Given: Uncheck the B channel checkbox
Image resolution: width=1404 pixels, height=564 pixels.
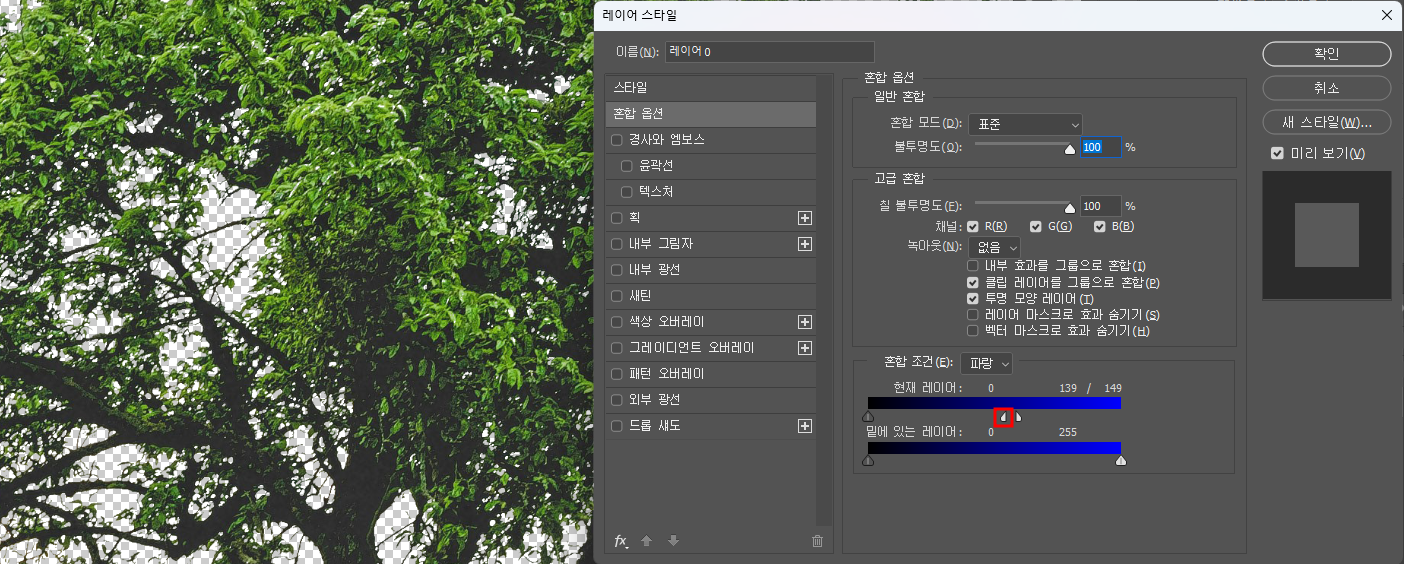Looking at the screenshot, I should (x=1099, y=227).
